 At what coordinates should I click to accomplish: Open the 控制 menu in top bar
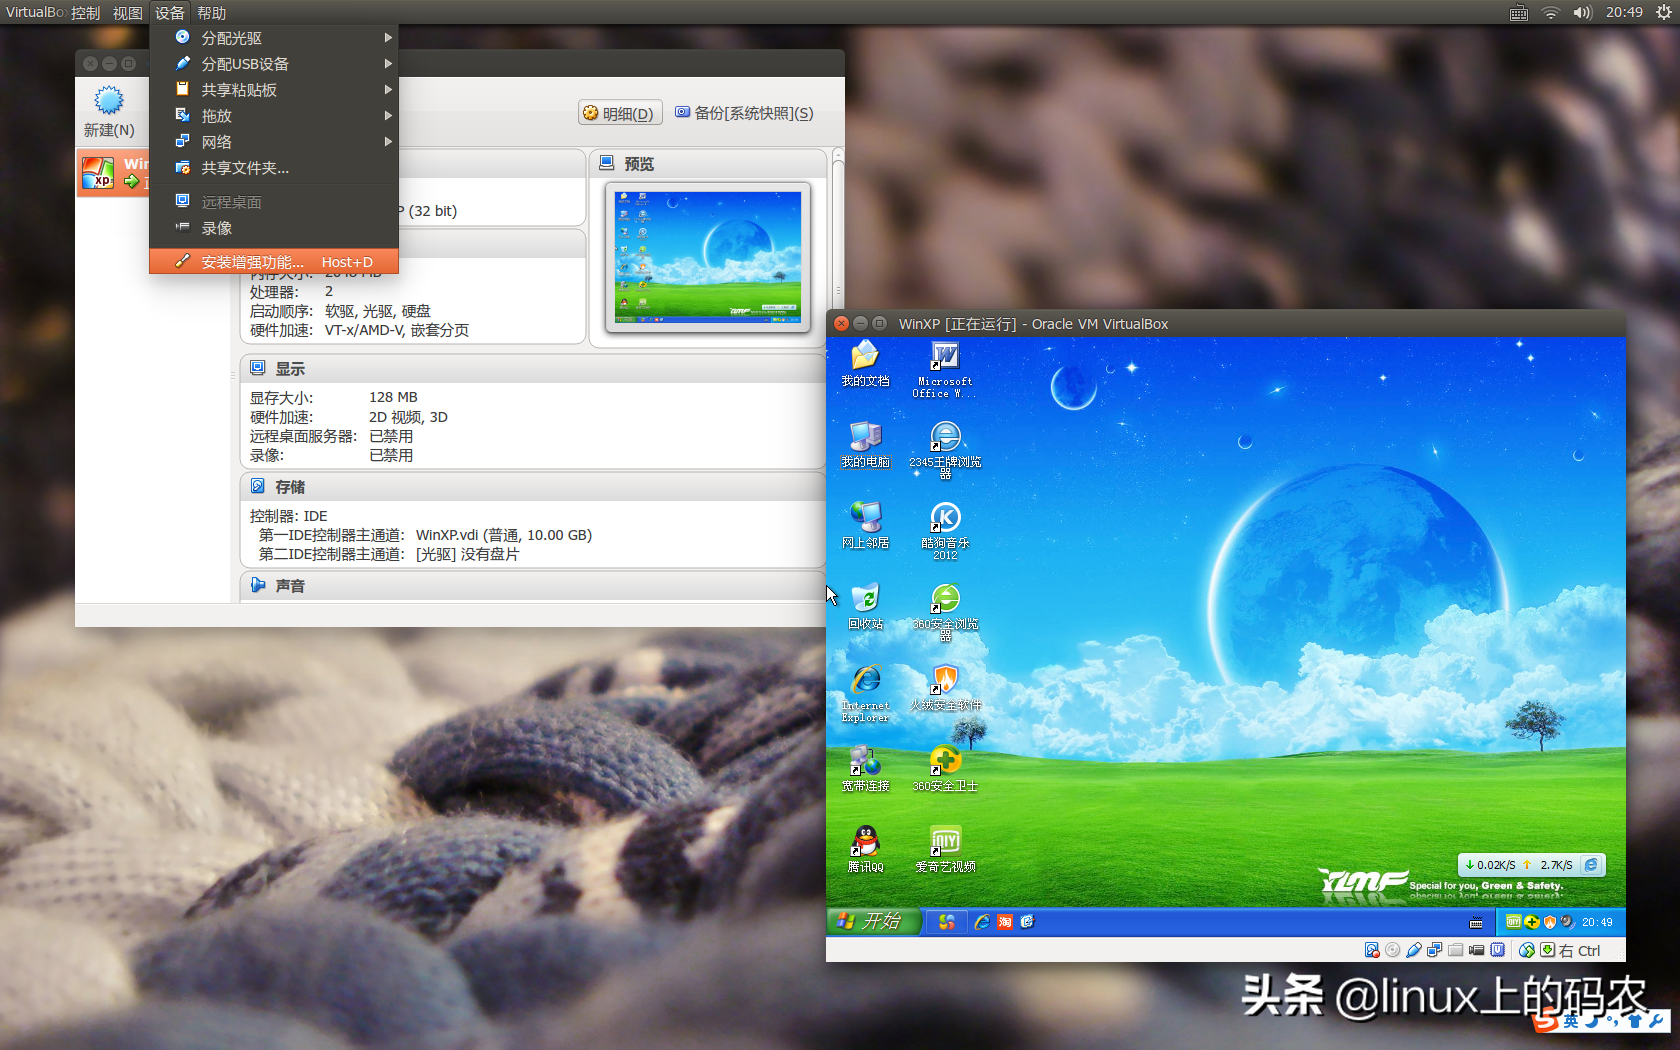[85, 12]
